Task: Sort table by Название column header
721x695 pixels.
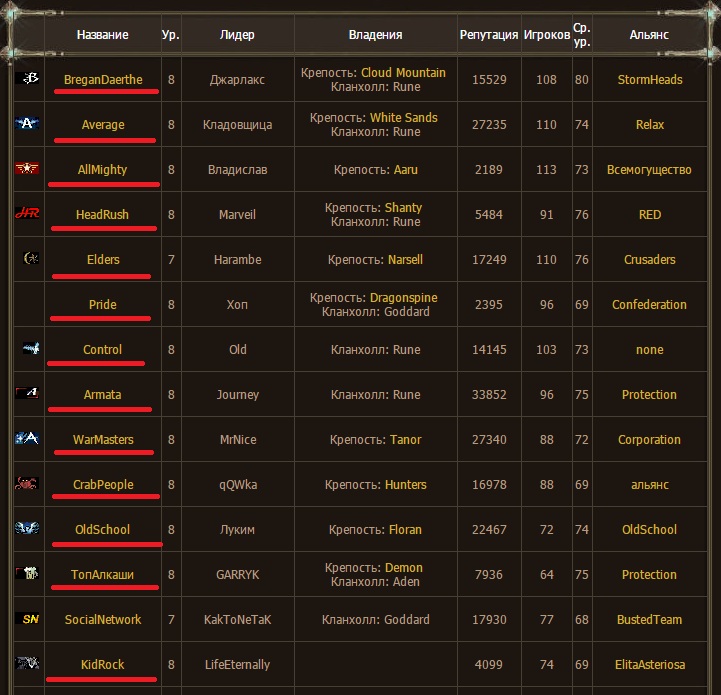Action: [x=102, y=35]
